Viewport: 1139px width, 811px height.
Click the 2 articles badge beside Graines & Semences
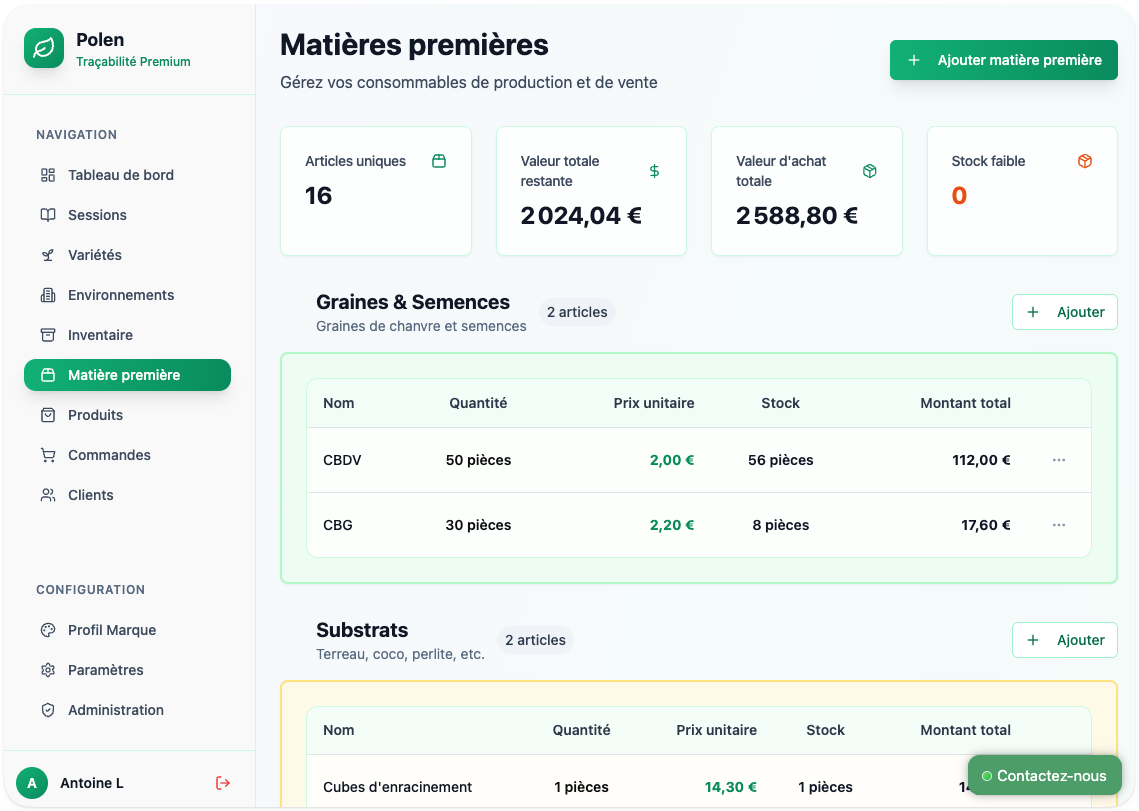coord(577,312)
